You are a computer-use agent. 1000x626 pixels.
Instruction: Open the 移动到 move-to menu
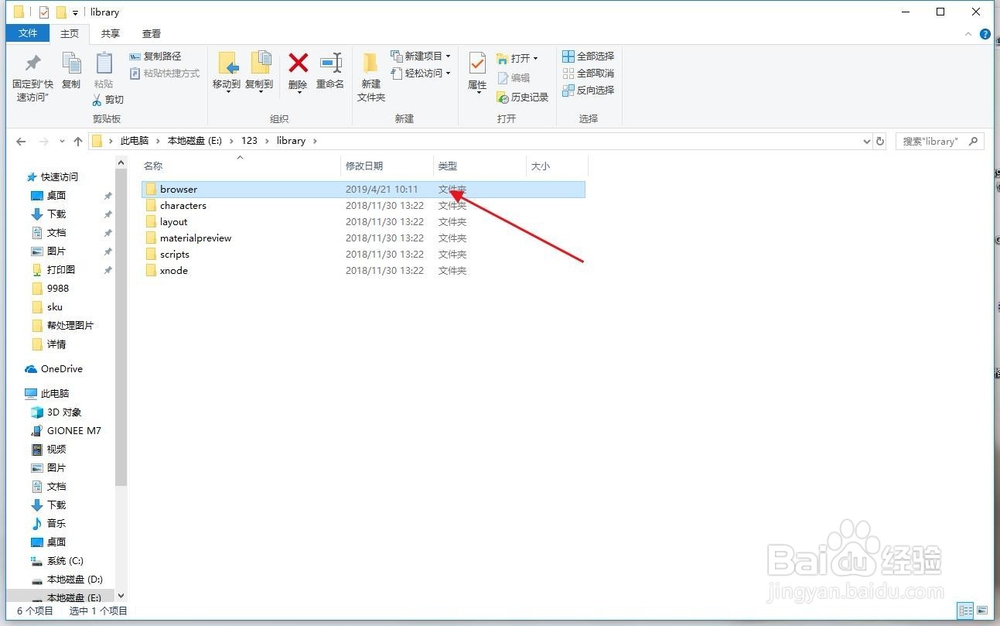pos(226,71)
